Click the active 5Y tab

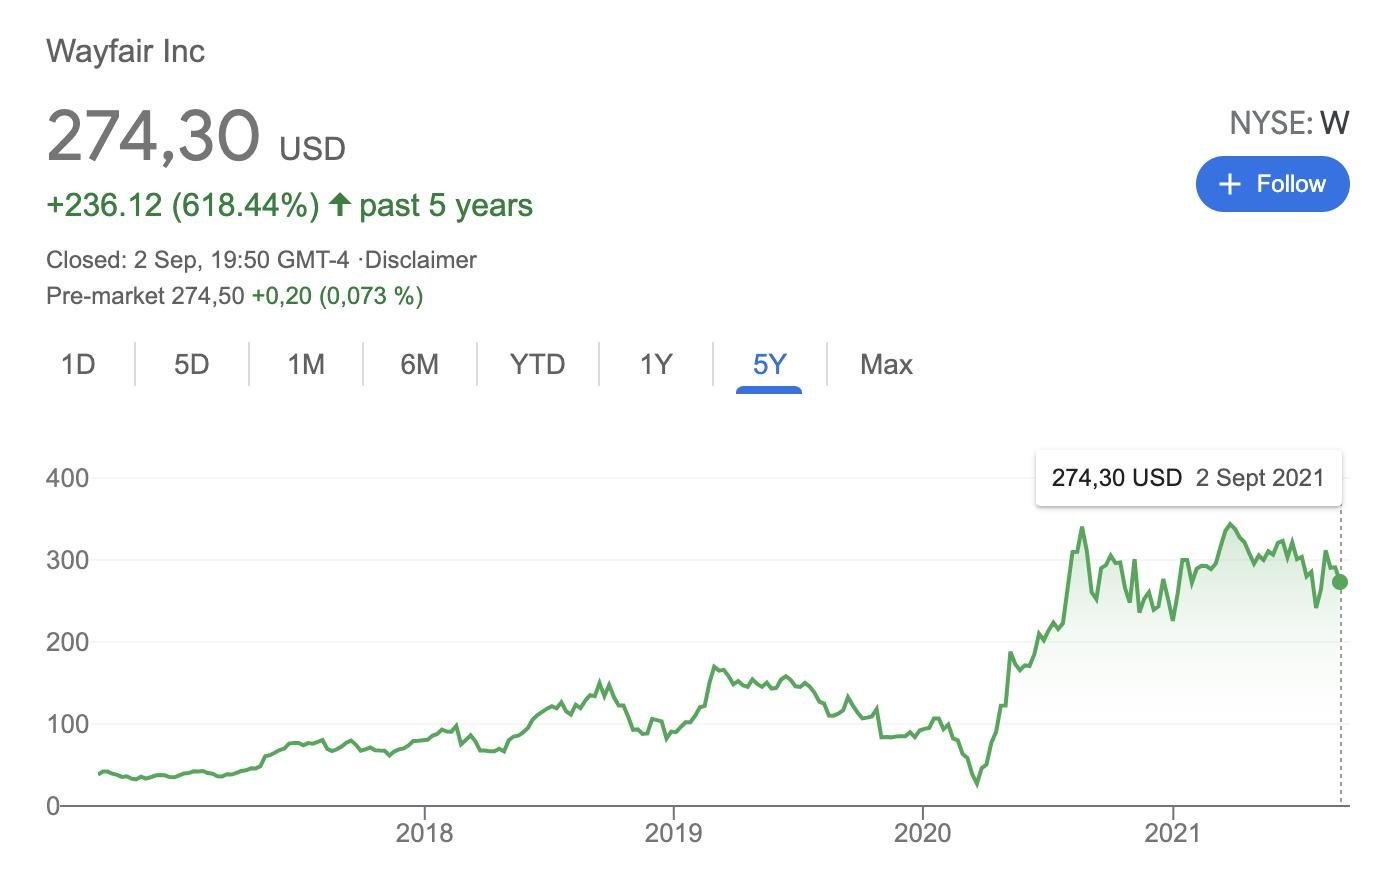coord(769,364)
